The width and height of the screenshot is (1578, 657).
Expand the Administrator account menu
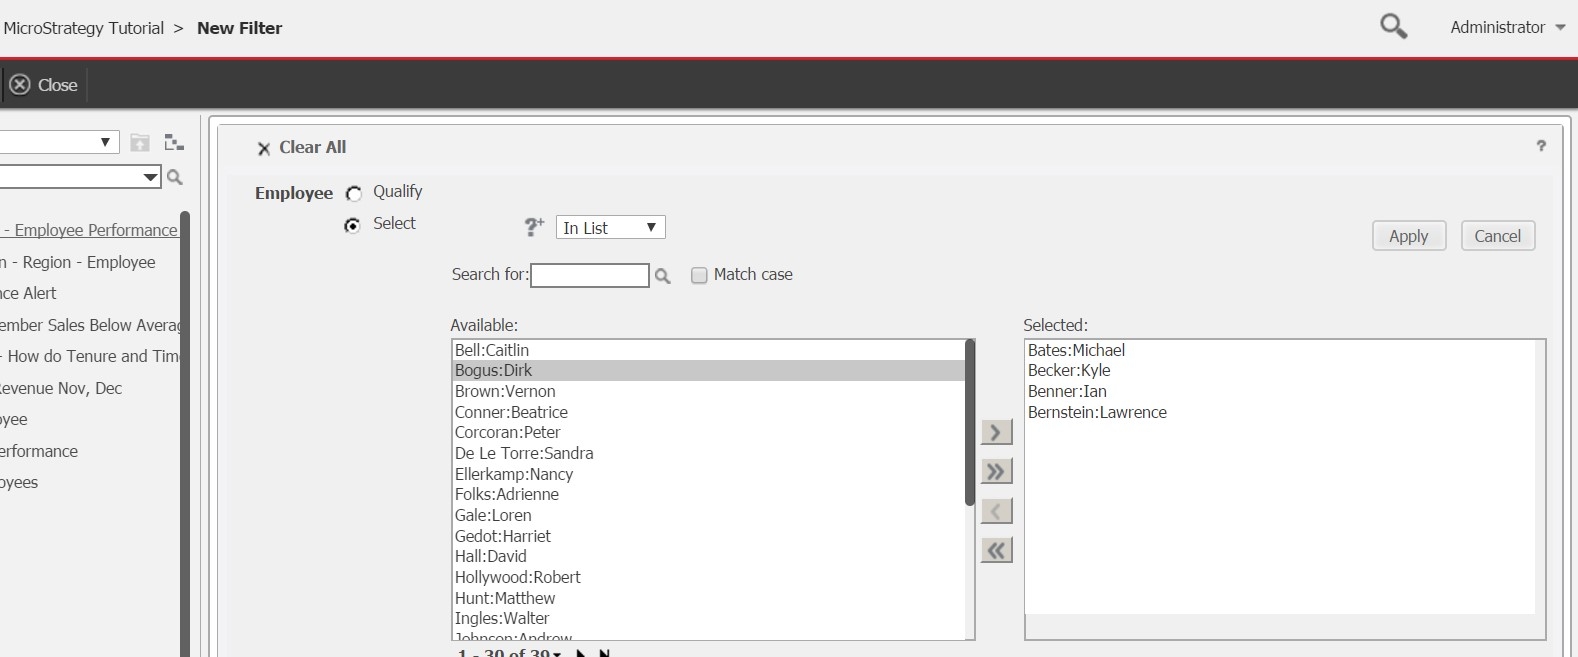coord(1507,28)
